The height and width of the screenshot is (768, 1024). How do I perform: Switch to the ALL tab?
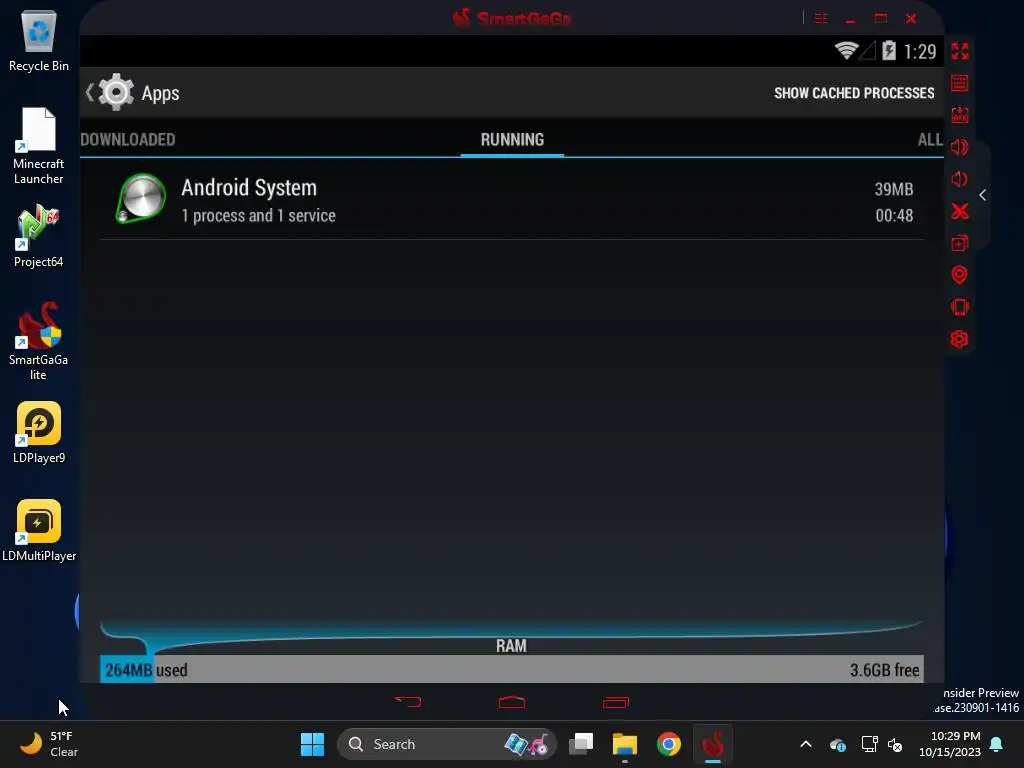(x=930, y=139)
